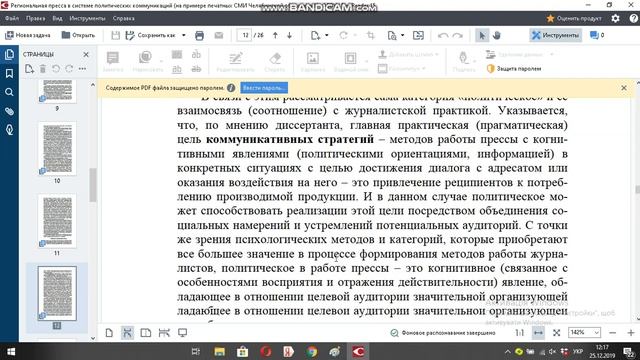Open the Справка menu
The image size is (640, 360).
[124, 18]
